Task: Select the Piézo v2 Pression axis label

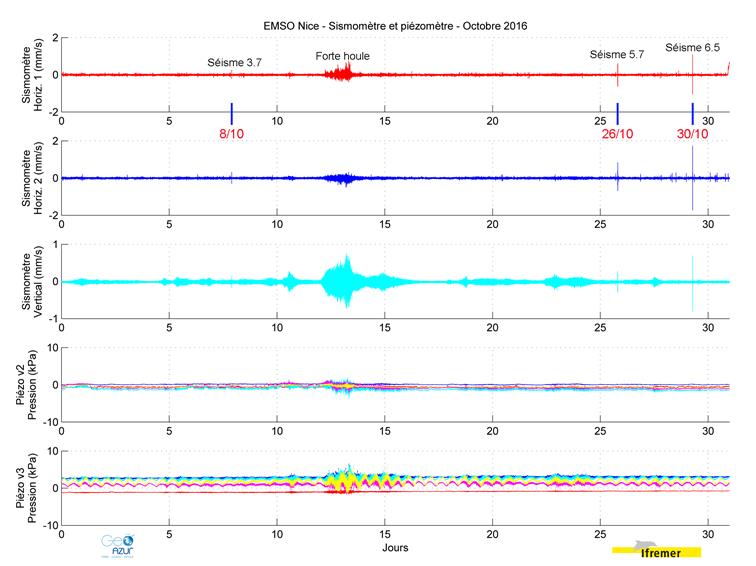Action: pos(29,385)
